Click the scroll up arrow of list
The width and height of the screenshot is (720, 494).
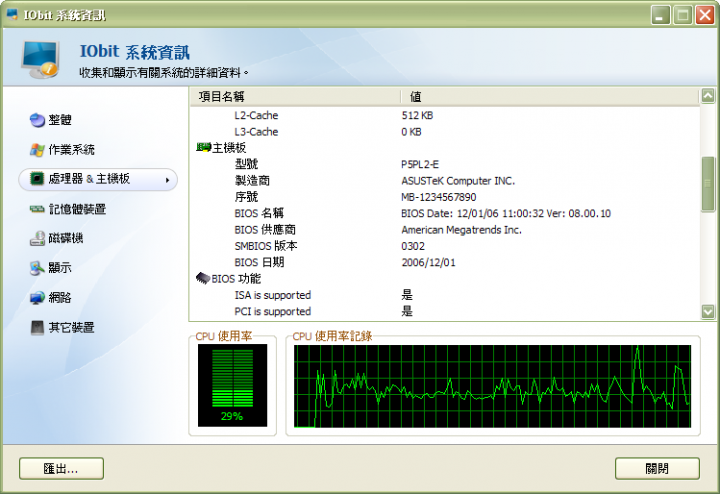click(x=708, y=96)
